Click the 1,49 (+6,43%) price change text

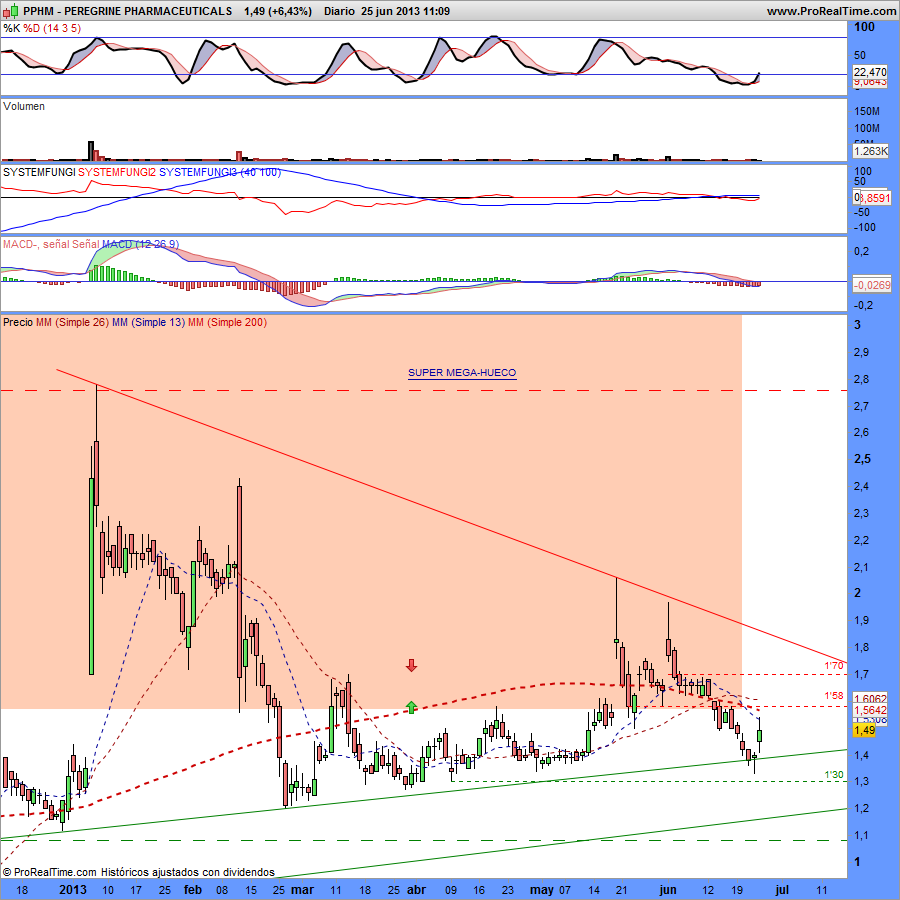(278, 11)
